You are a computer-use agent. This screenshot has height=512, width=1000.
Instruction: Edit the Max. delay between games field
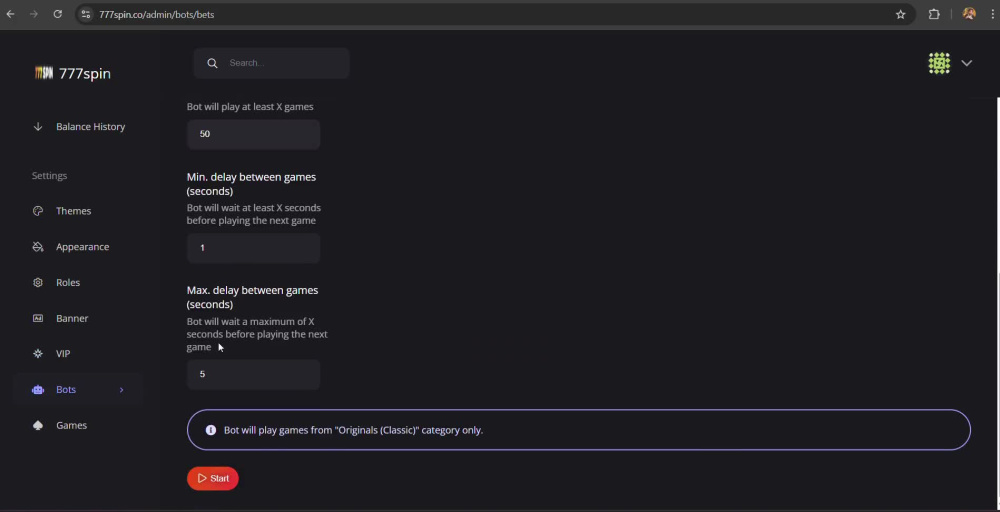(x=253, y=374)
